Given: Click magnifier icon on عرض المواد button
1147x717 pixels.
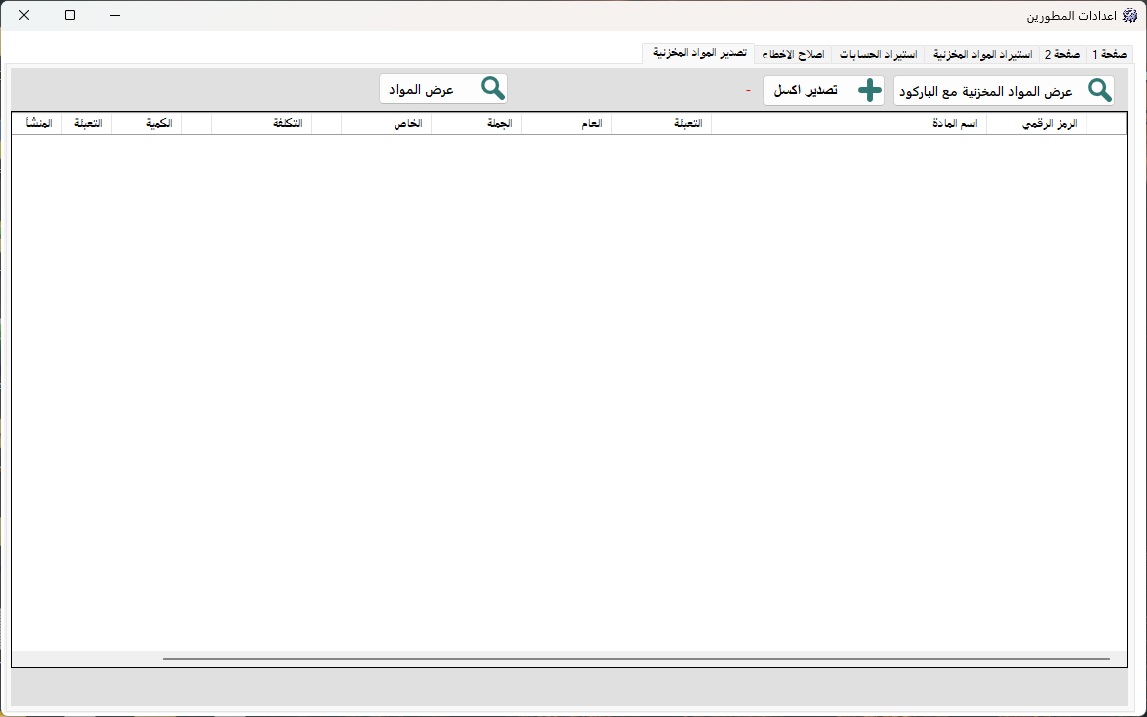Looking at the screenshot, I should pyautogui.click(x=493, y=89).
